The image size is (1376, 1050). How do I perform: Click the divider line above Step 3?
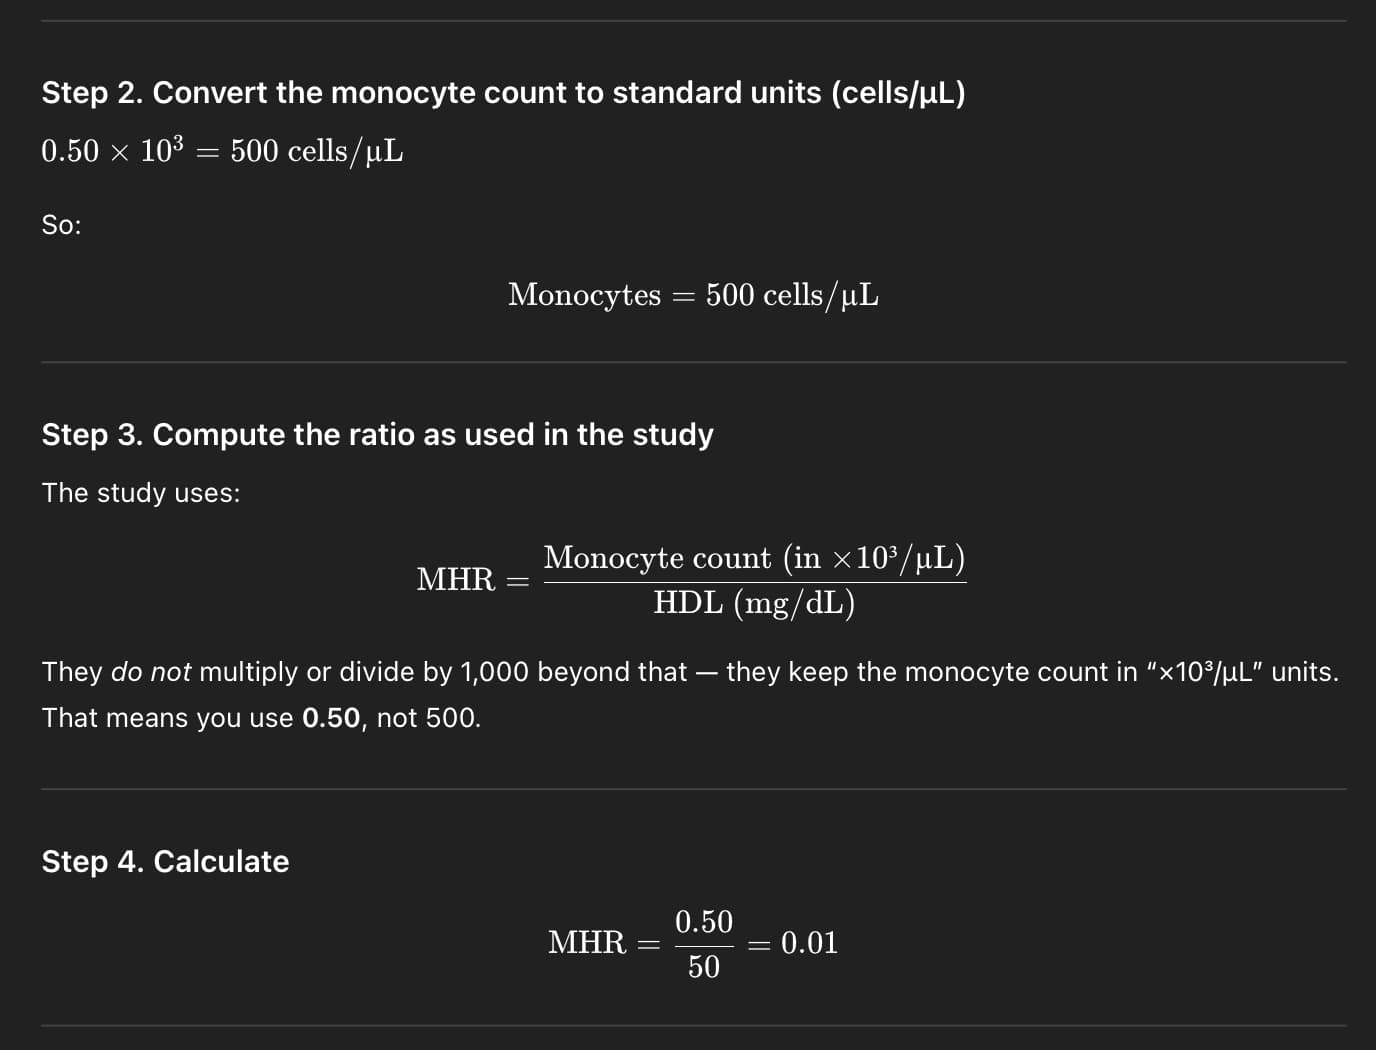click(693, 362)
